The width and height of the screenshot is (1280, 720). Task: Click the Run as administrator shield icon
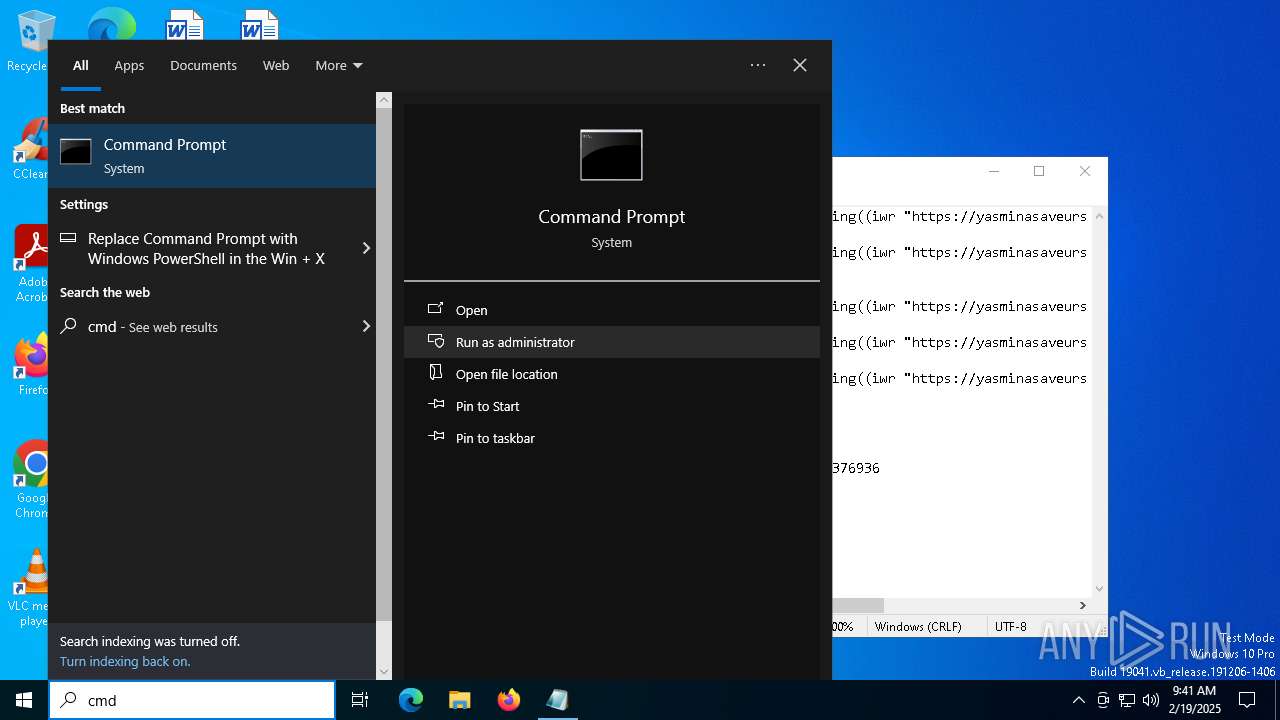click(x=436, y=341)
